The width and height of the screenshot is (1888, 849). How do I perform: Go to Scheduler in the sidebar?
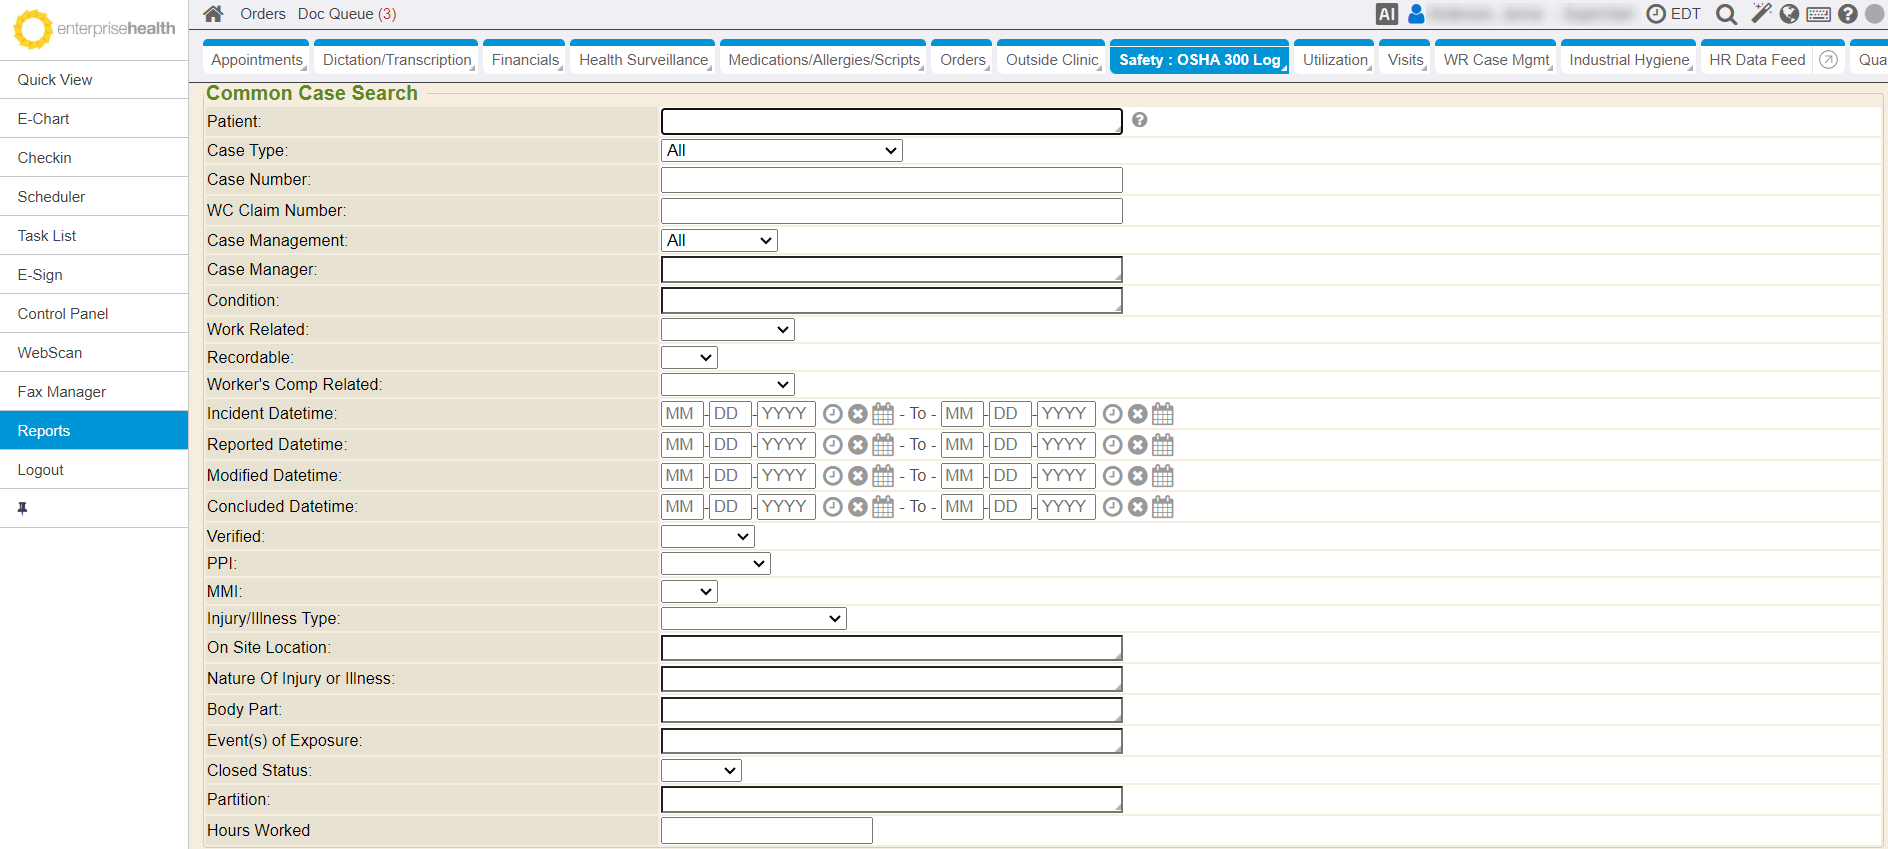click(x=51, y=197)
